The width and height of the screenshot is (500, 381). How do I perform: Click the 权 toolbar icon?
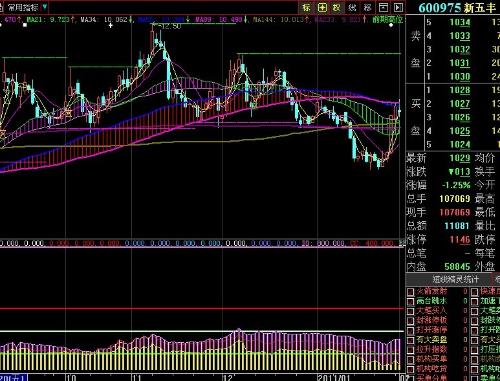pyautogui.click(x=337, y=7)
